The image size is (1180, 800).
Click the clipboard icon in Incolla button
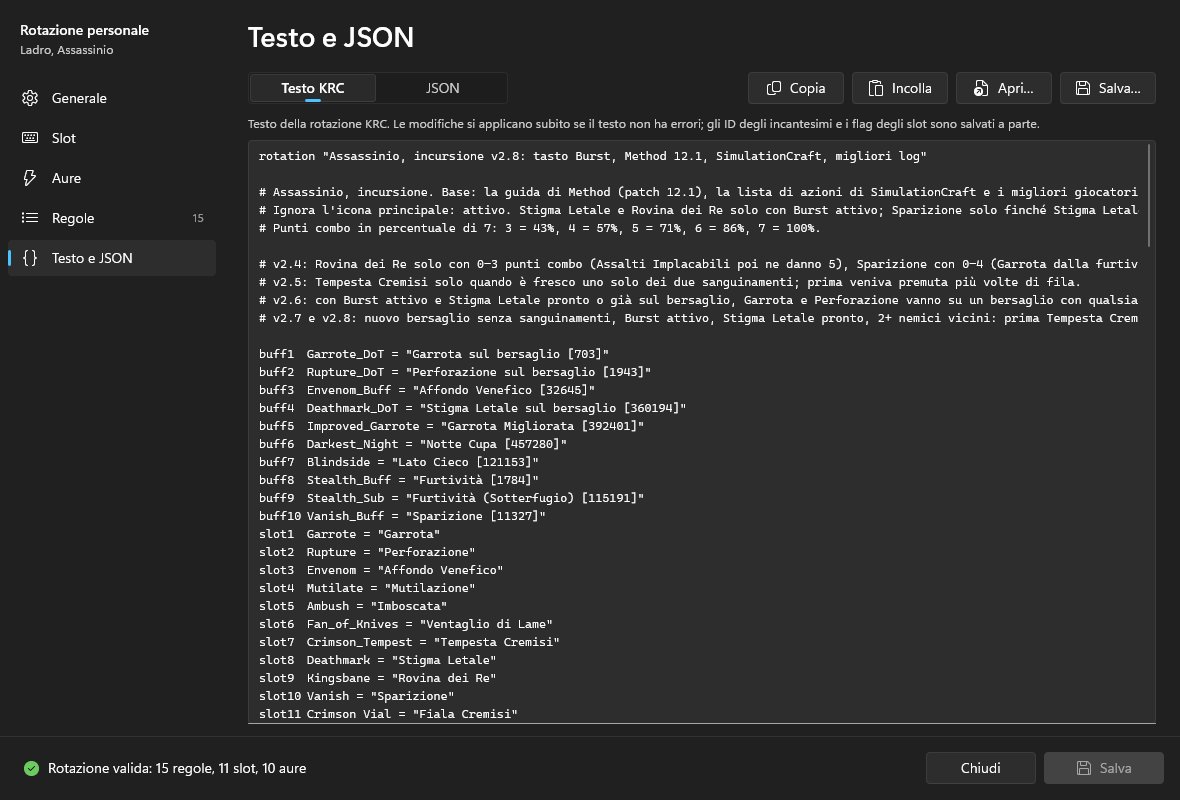(x=876, y=88)
